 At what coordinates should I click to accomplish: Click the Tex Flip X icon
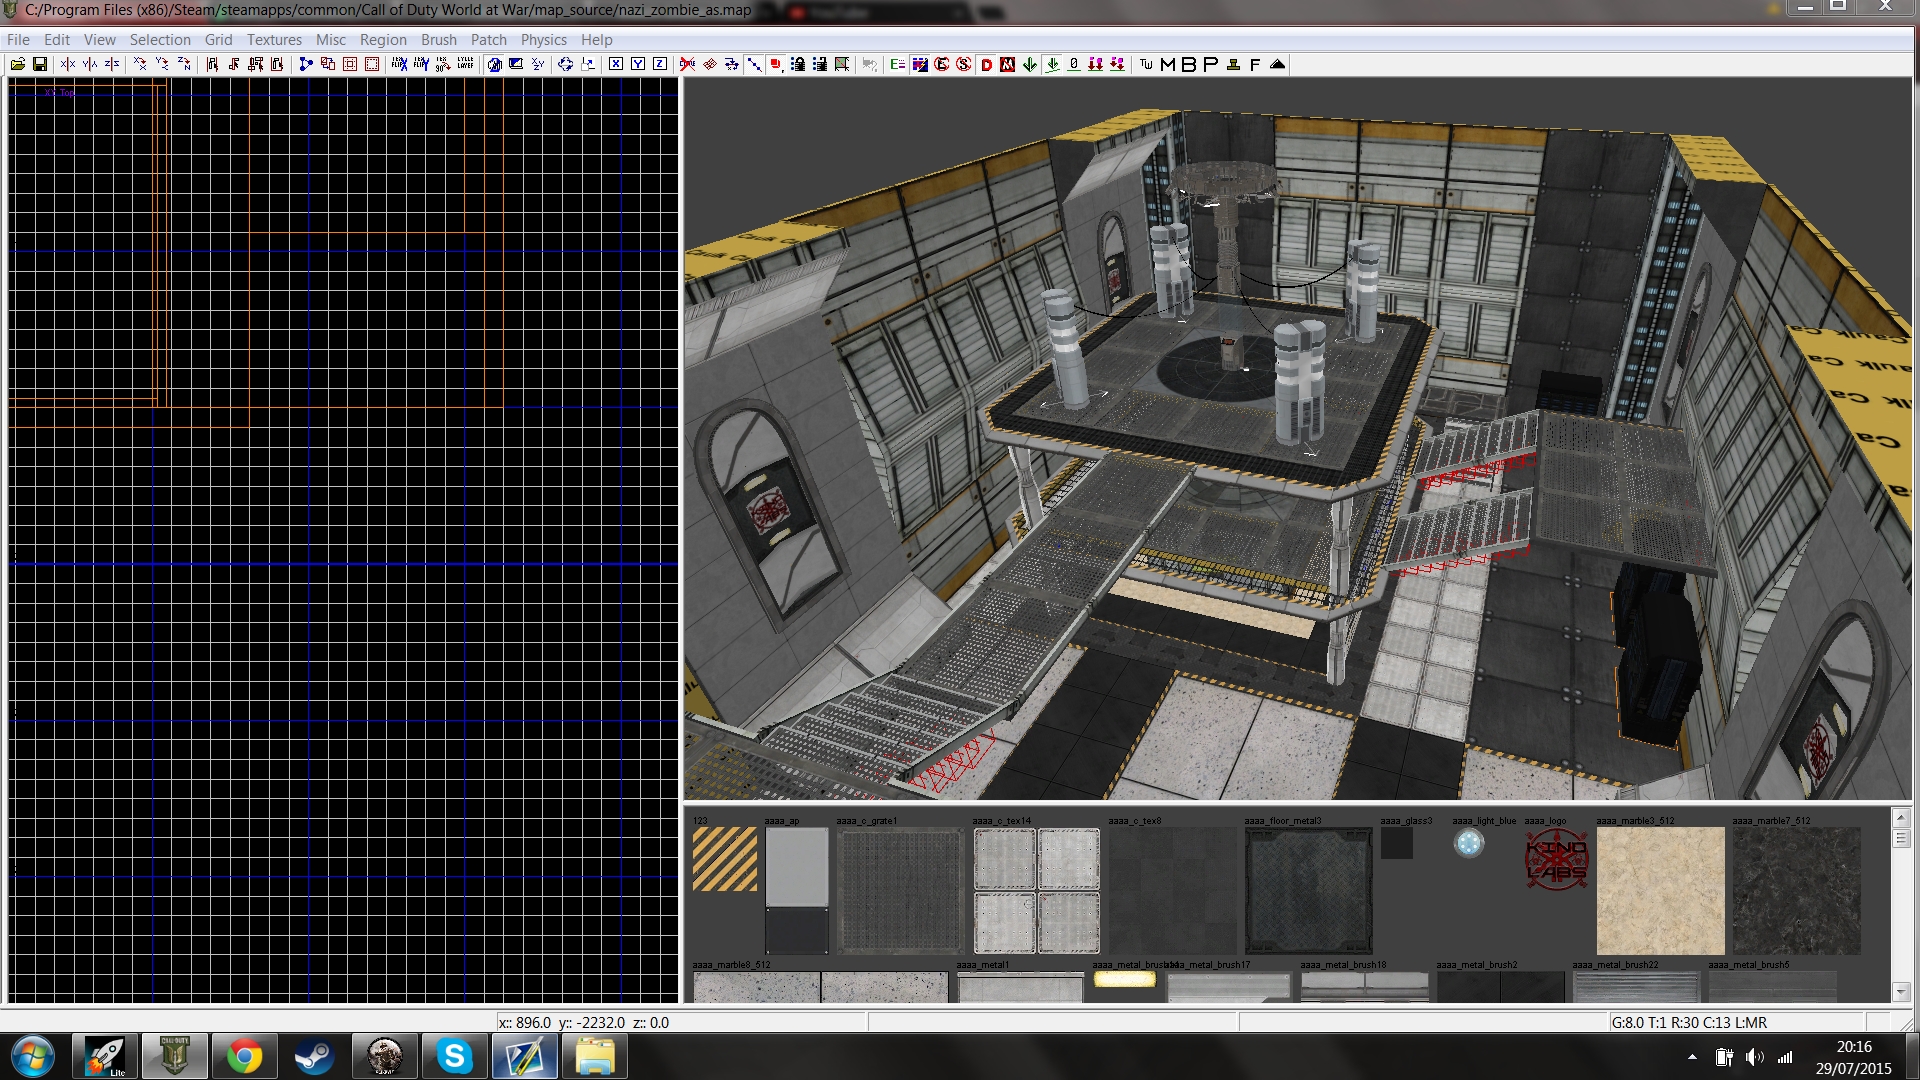click(399, 64)
